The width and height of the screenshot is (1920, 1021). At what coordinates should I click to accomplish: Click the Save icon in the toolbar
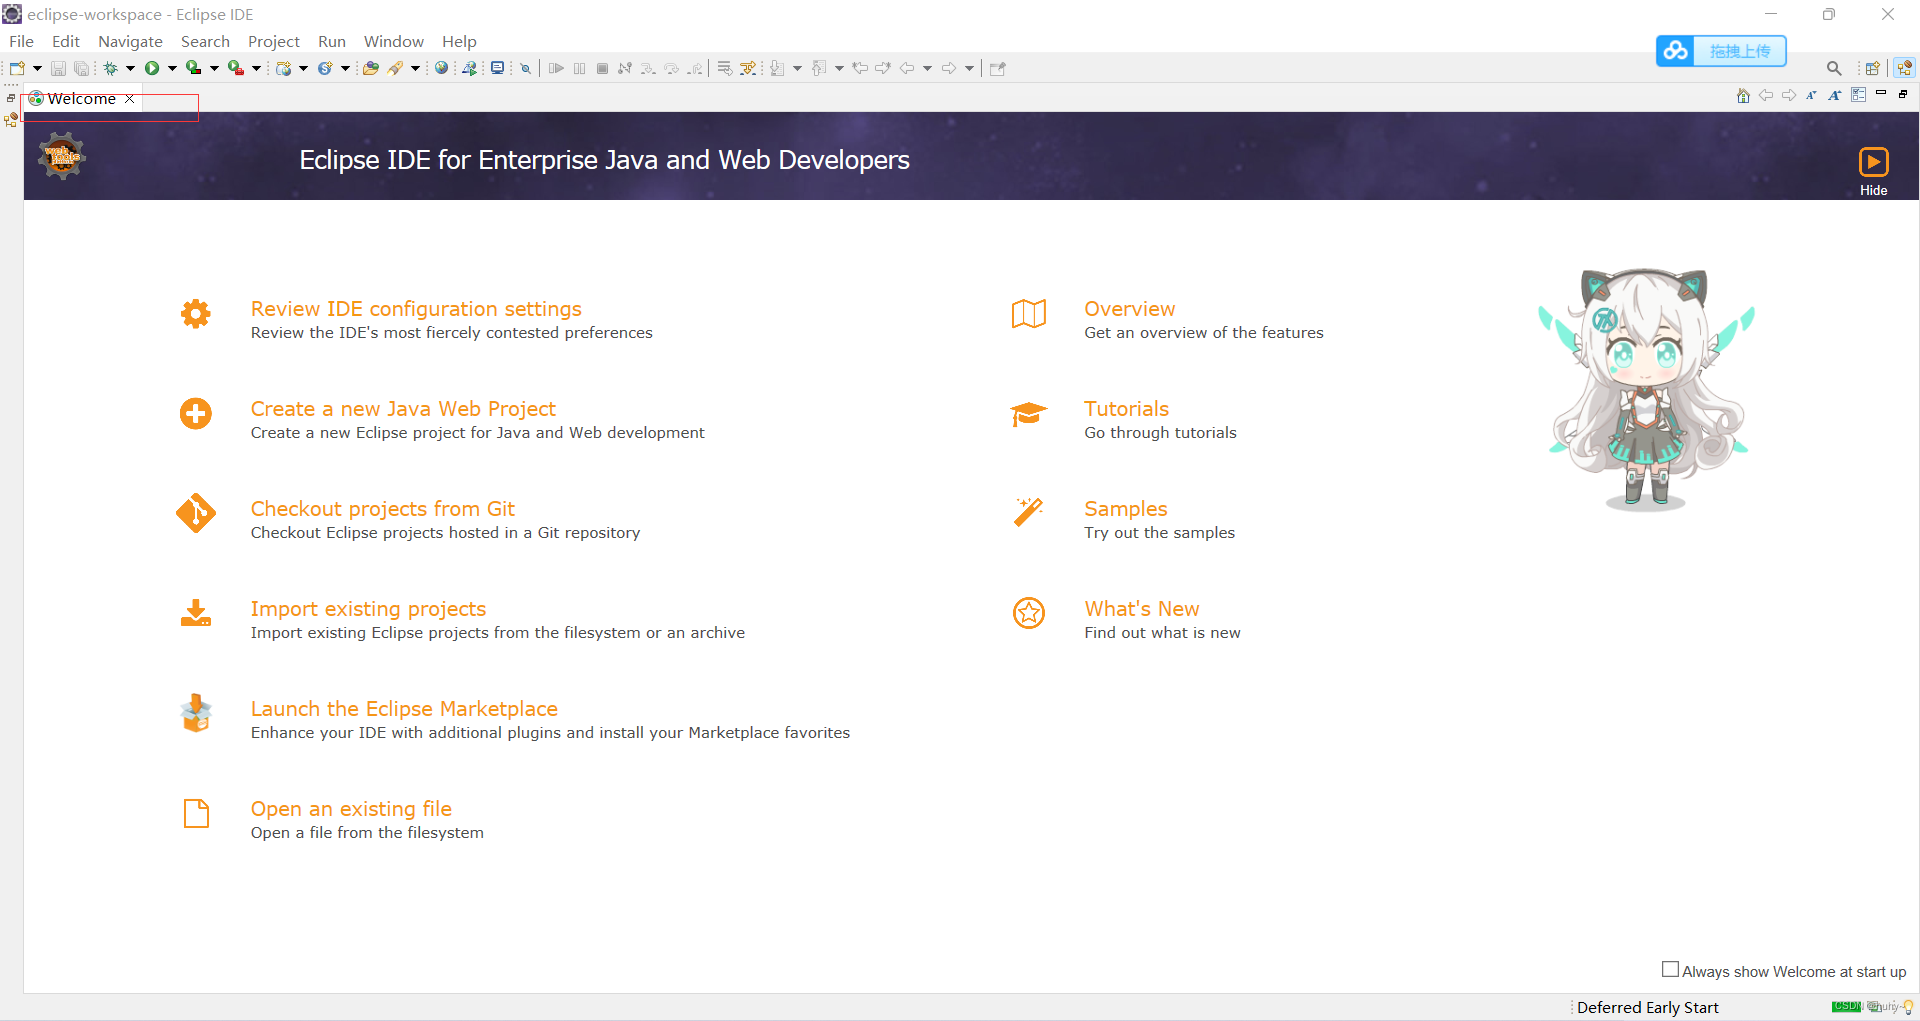tap(58, 68)
